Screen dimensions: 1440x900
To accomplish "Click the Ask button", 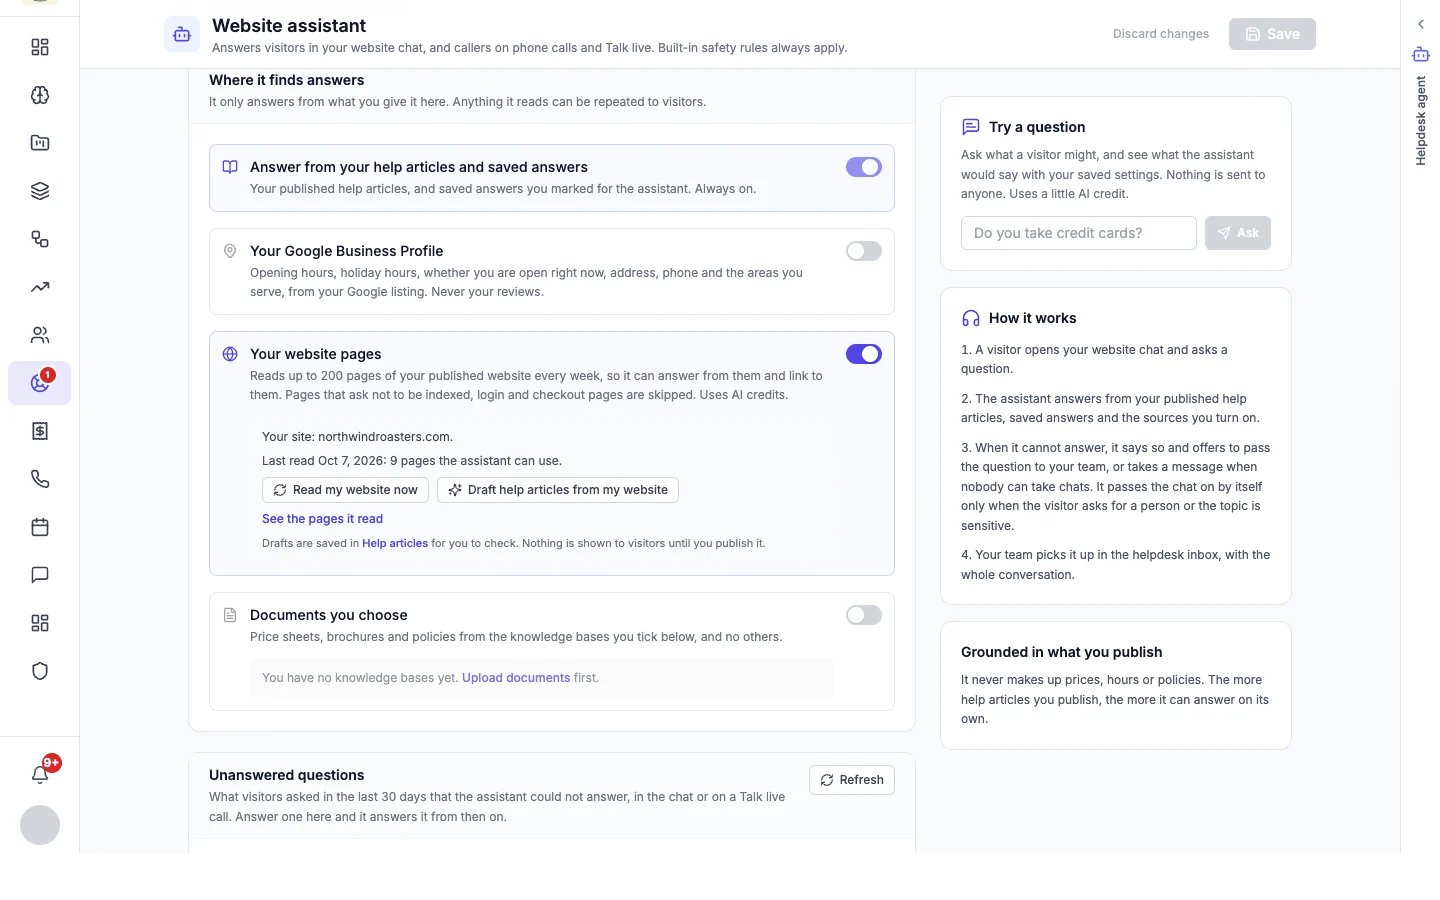I will 1238,233.
